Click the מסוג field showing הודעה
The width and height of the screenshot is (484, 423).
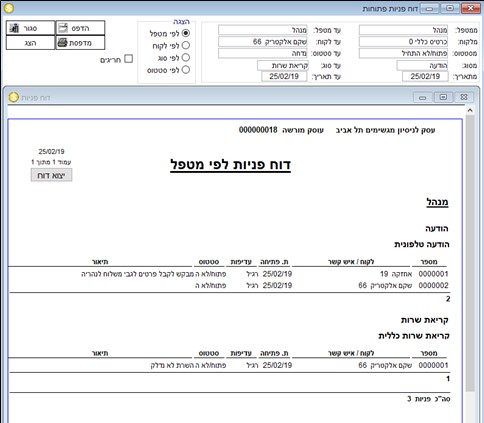[x=422, y=65]
